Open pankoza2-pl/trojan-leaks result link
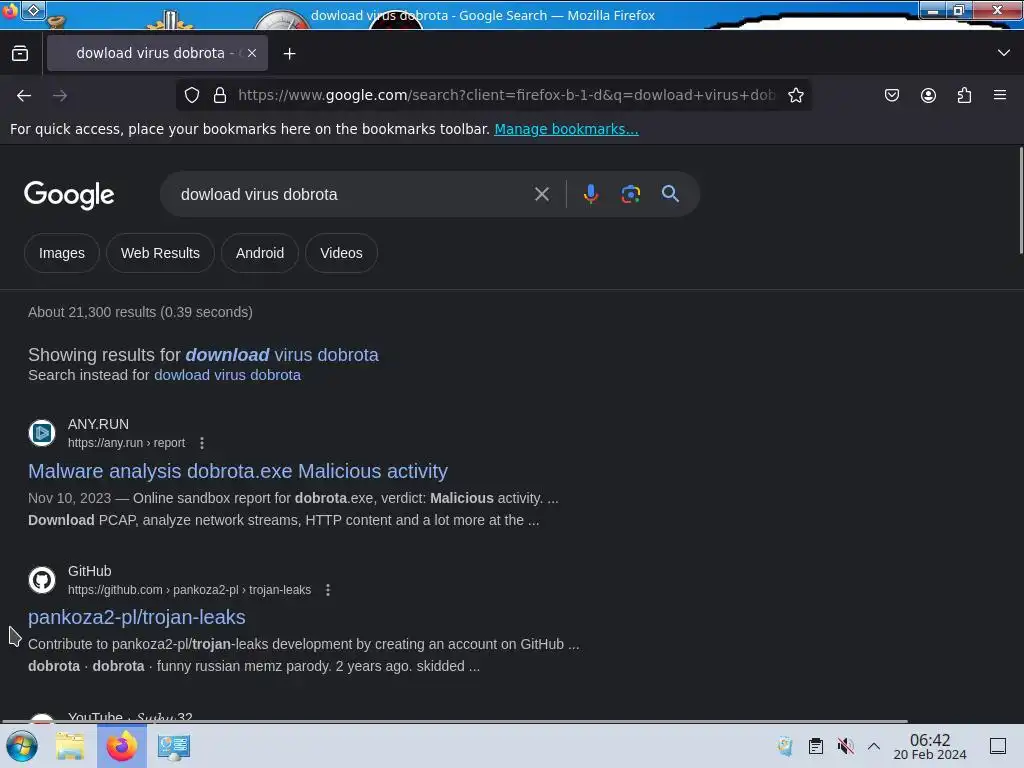The image size is (1024, 768). (x=136, y=617)
